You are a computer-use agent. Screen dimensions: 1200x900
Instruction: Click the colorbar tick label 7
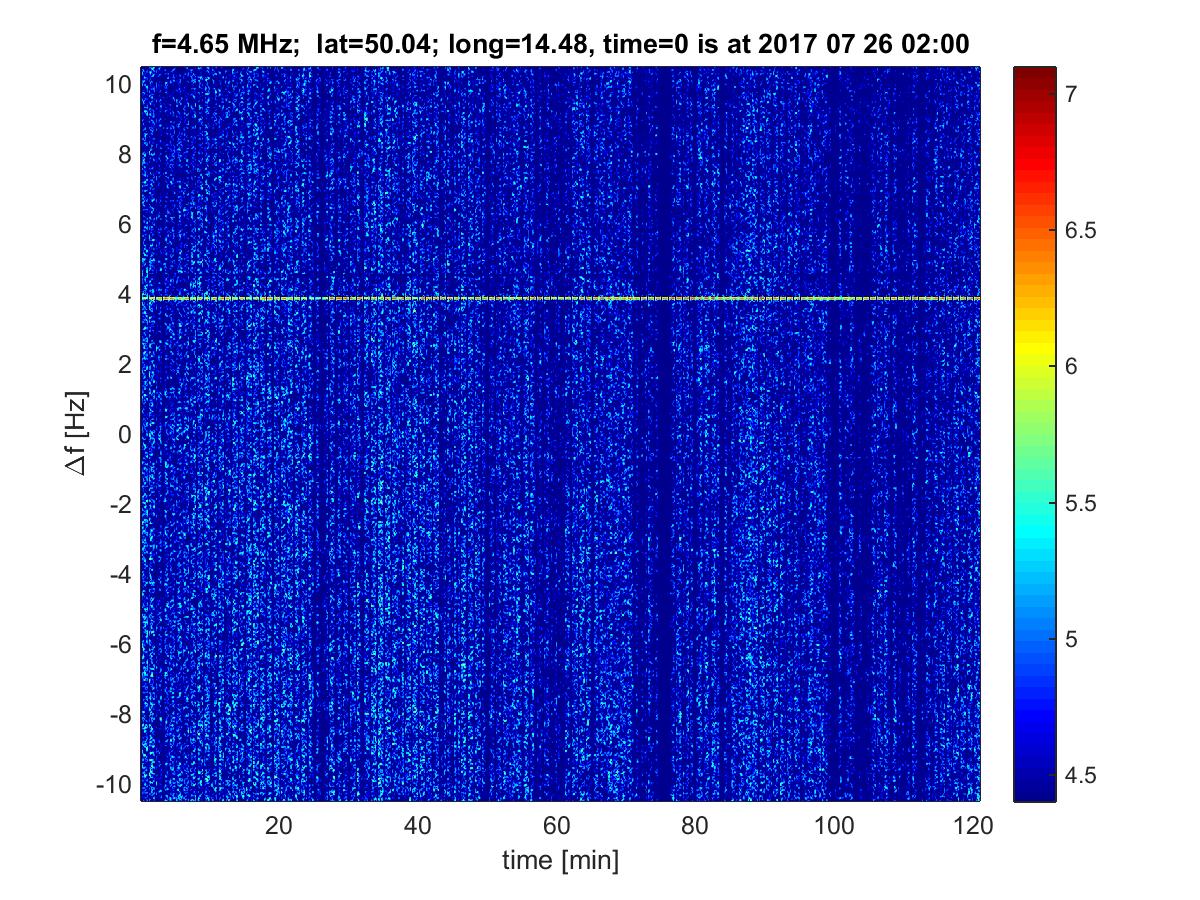click(1070, 94)
